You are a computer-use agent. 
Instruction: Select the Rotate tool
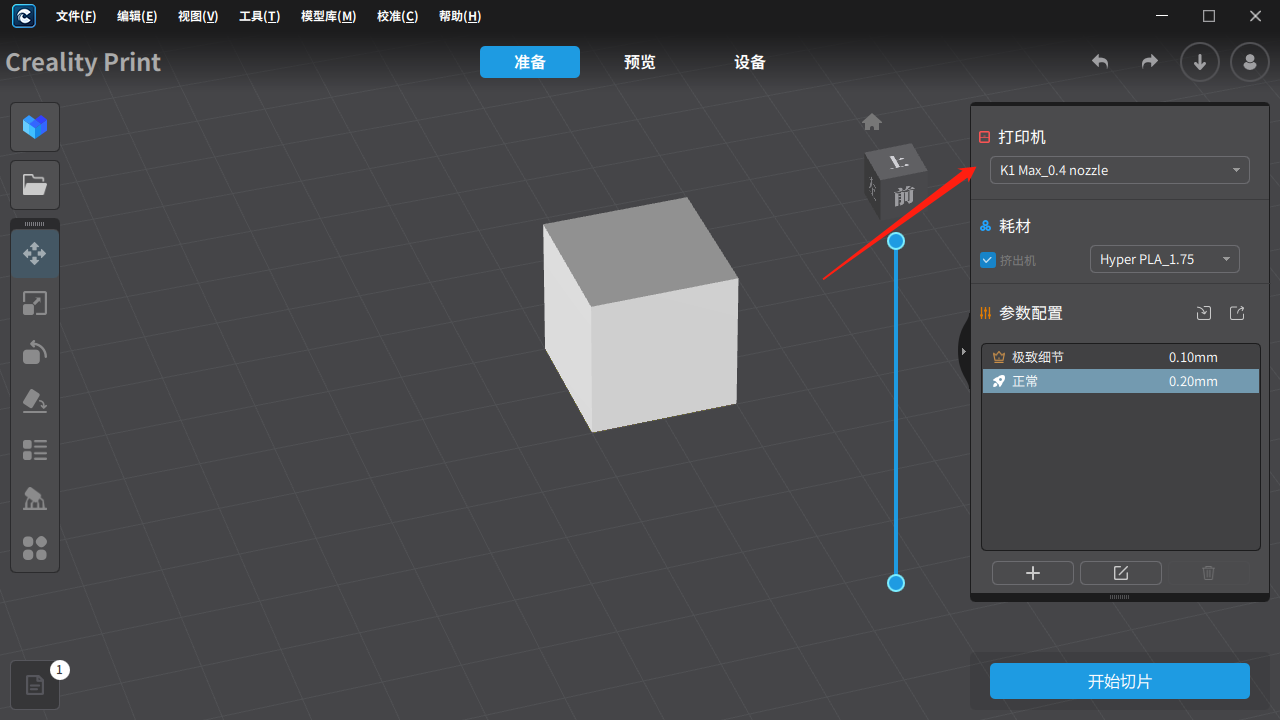[x=35, y=352]
